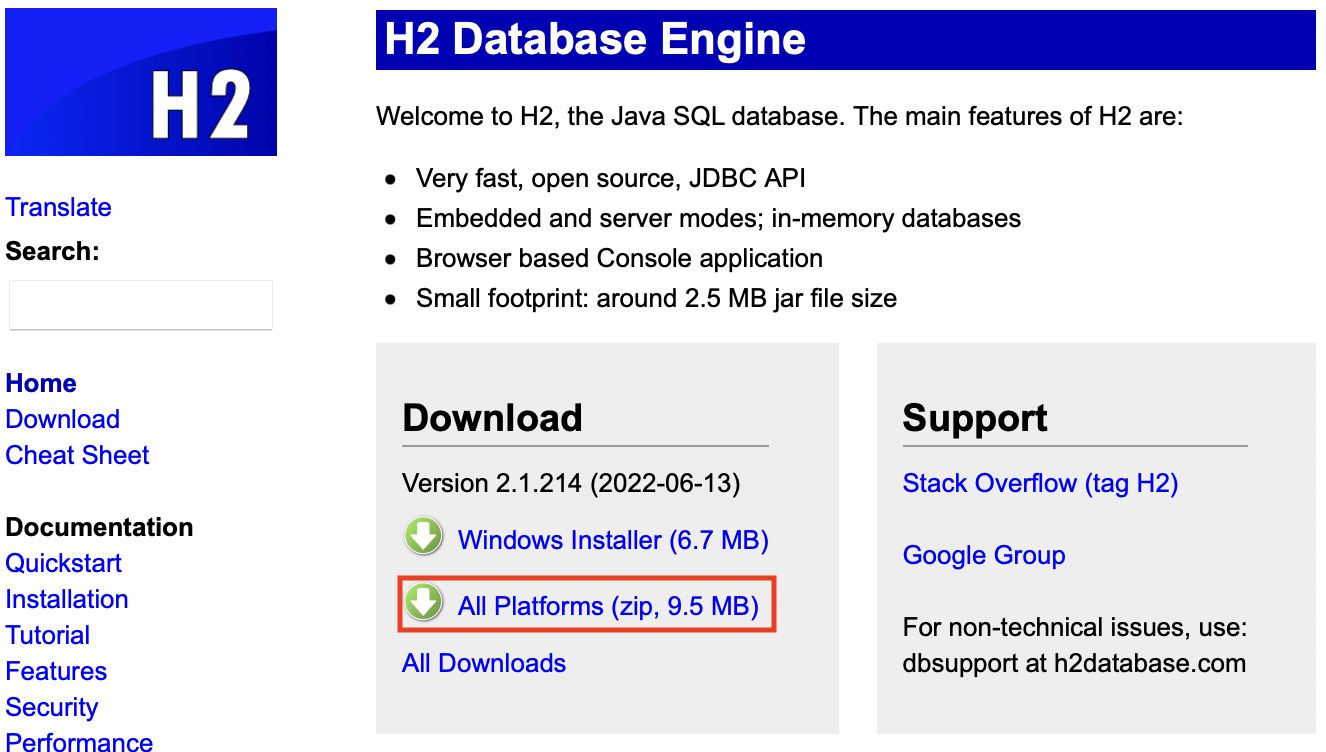Open Stack Overflow (tag H2) link
1326x752 pixels.
(1040, 484)
